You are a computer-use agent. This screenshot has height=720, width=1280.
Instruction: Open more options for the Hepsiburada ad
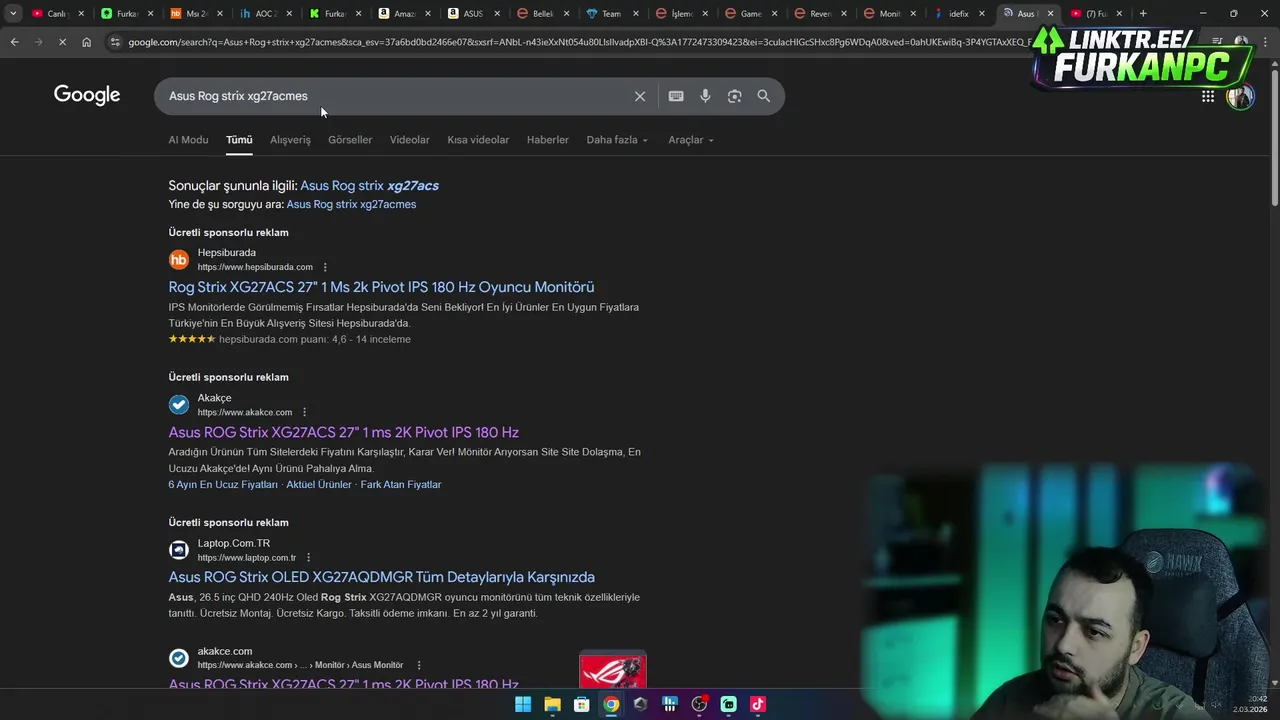[325, 267]
